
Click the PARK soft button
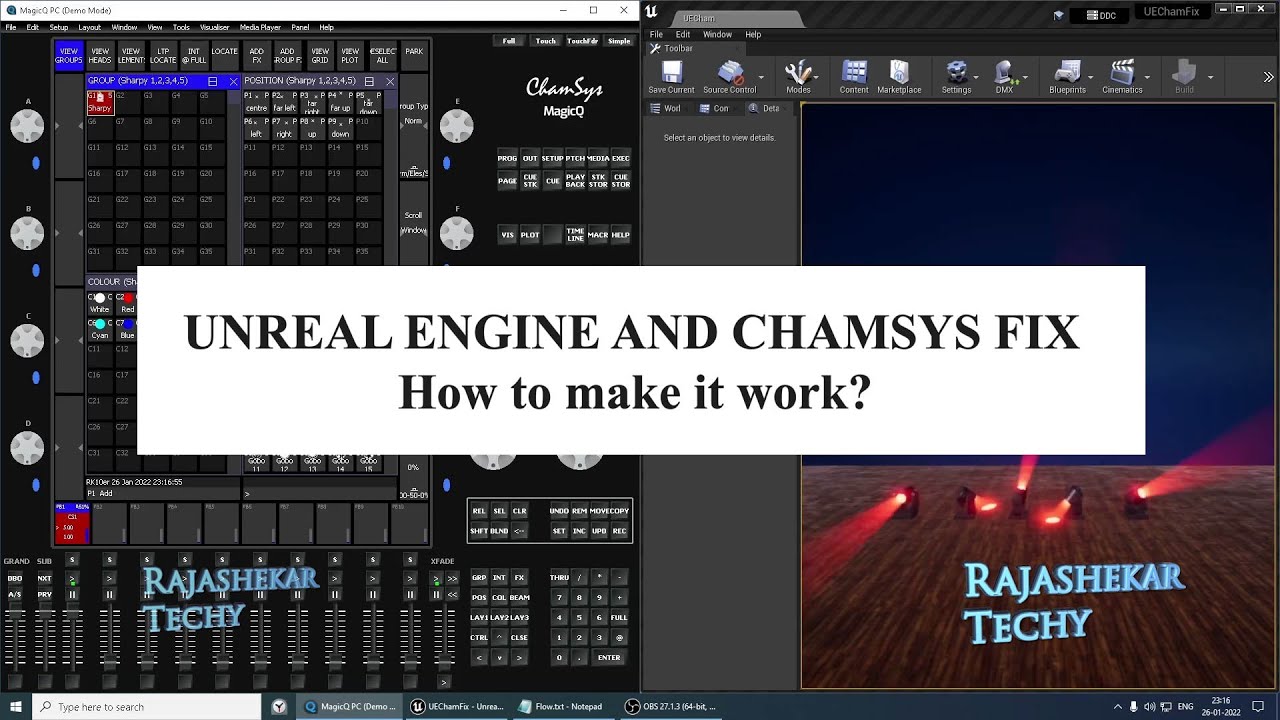(414, 55)
